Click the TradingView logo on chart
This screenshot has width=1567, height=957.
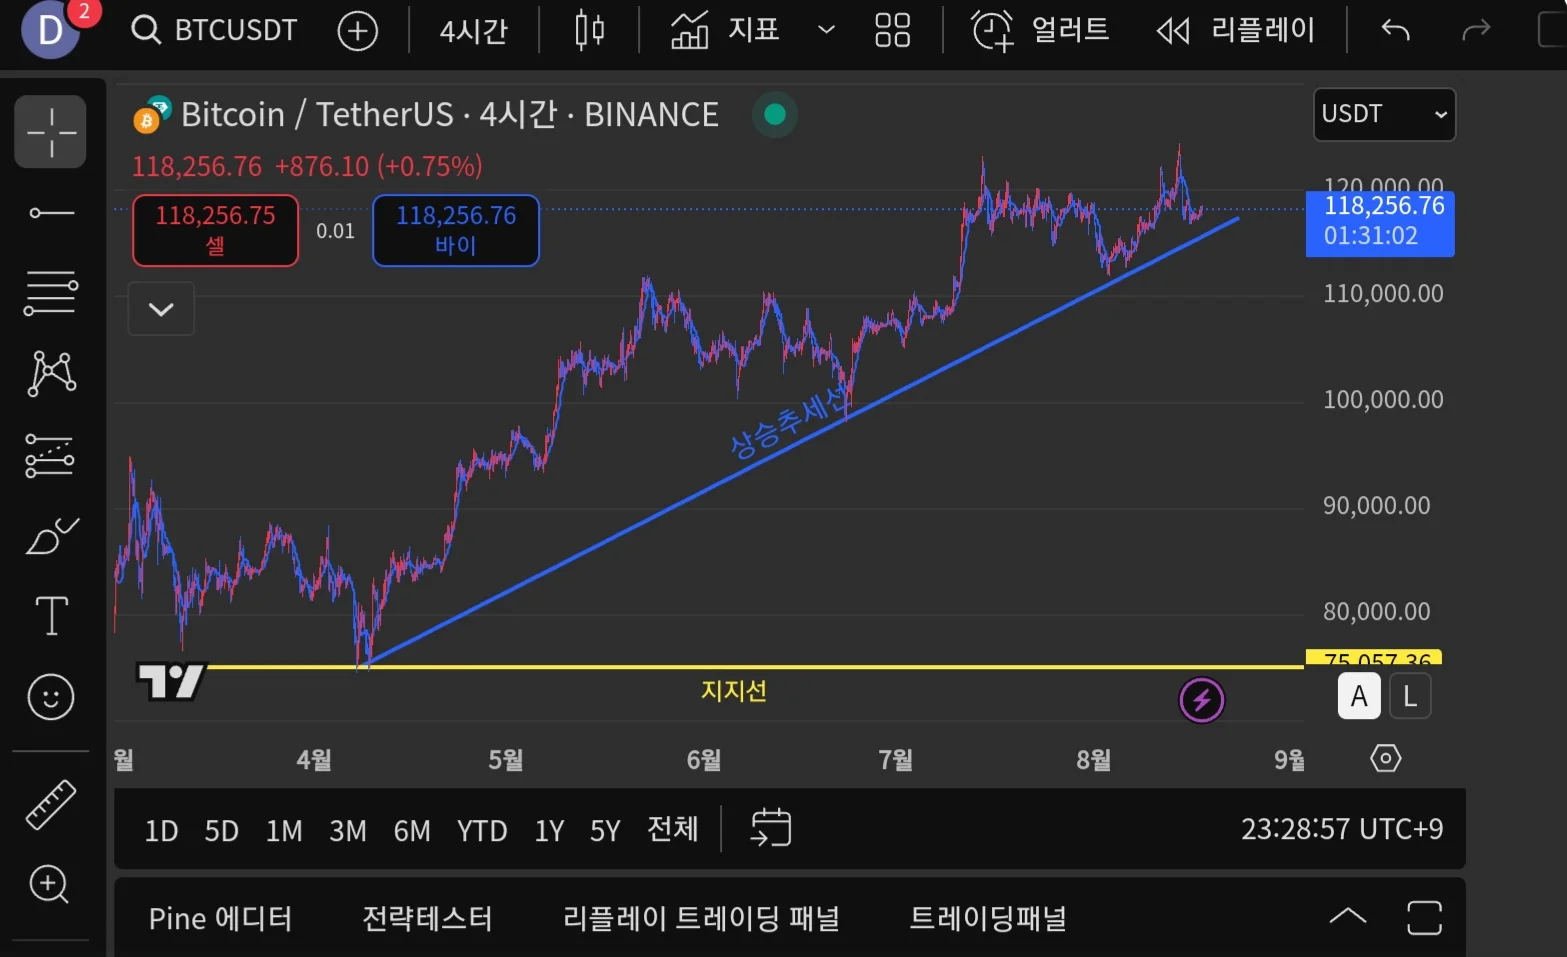171,682
